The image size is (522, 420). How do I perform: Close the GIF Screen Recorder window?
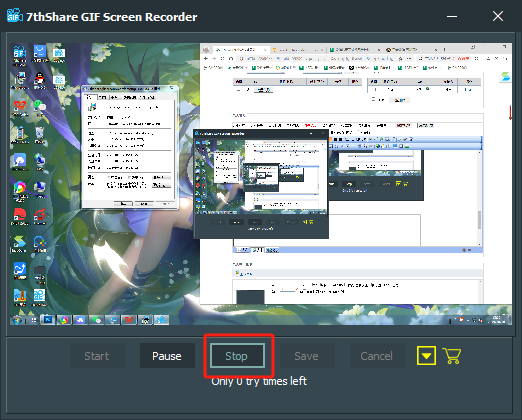pos(498,16)
